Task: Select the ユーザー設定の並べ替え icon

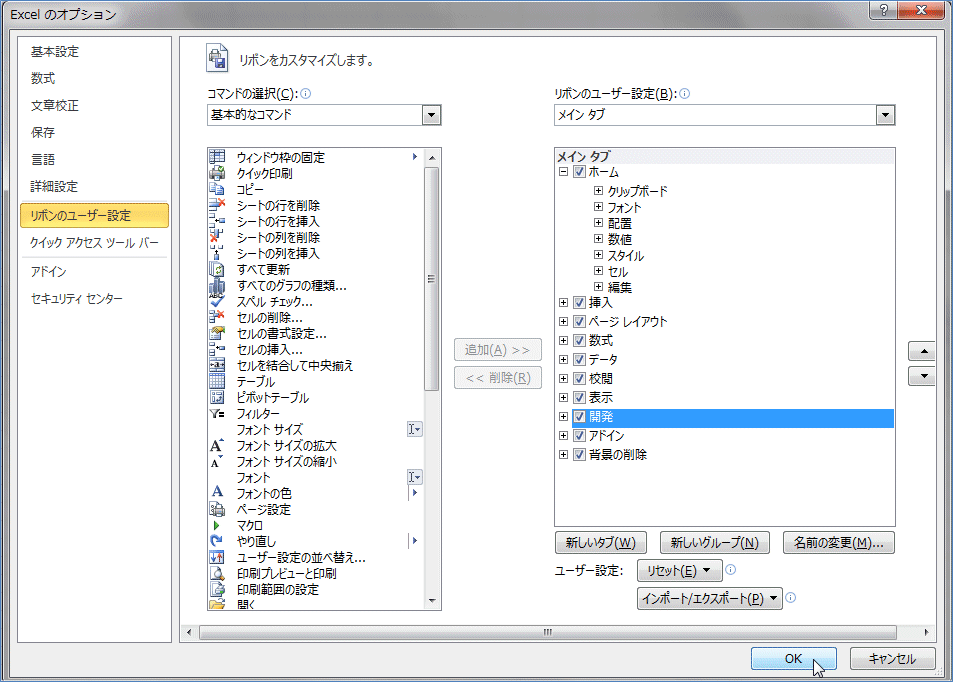Action: point(217,557)
